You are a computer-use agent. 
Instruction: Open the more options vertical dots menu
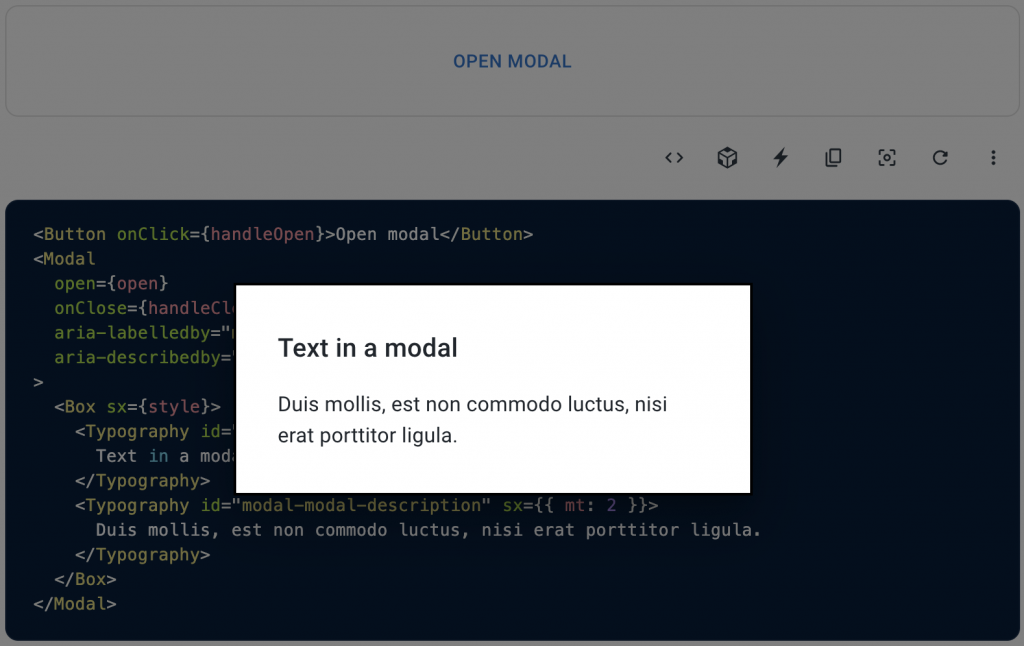click(x=993, y=157)
